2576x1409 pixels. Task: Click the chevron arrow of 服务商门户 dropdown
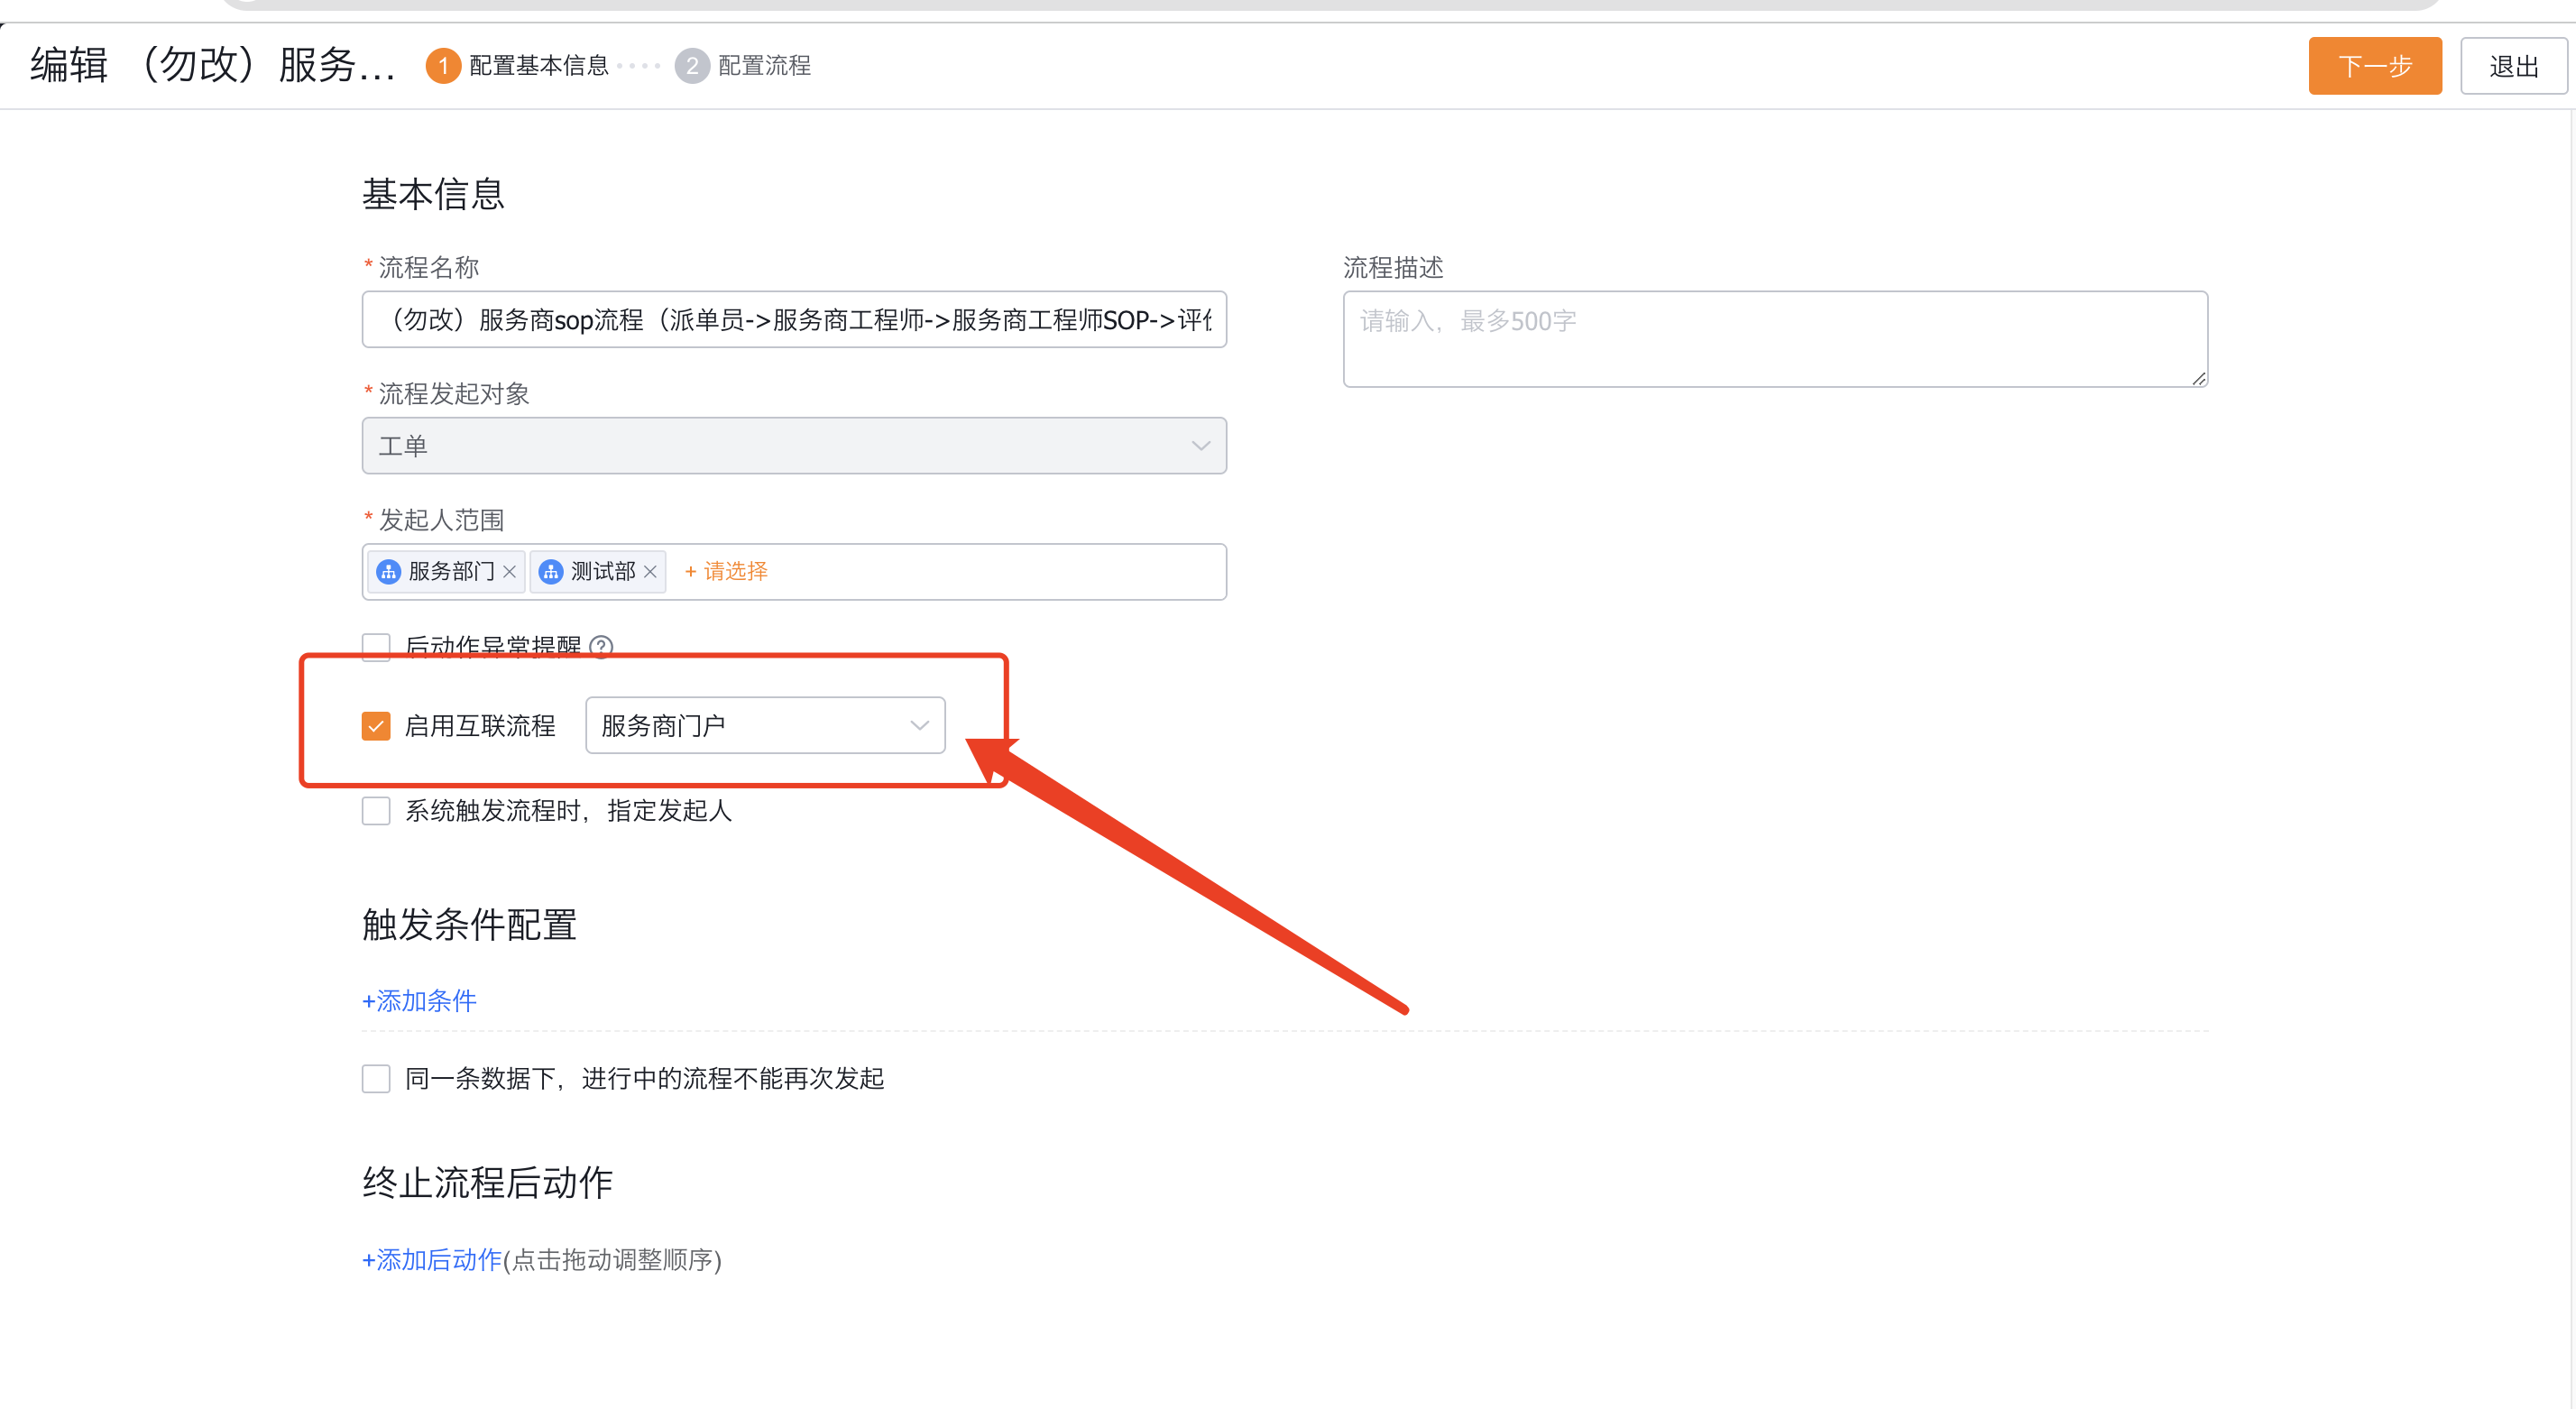tap(919, 725)
